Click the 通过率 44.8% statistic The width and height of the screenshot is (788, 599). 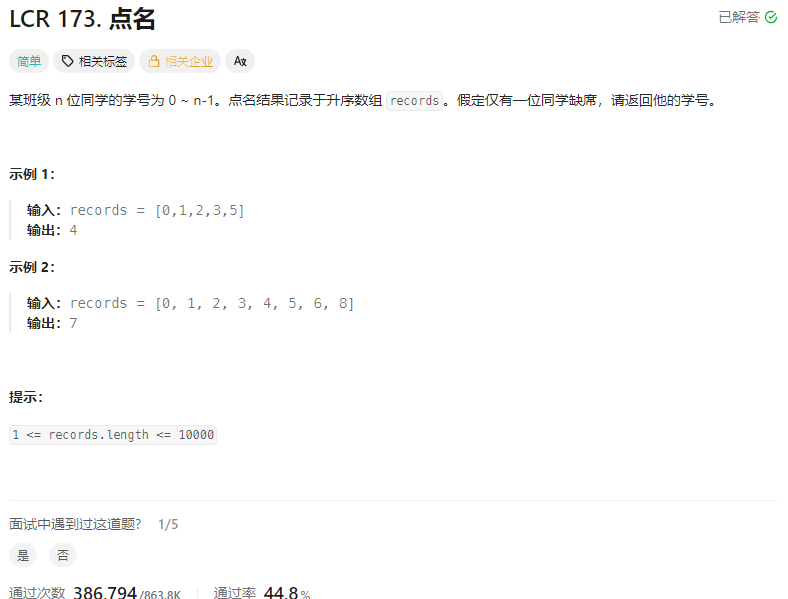point(261,592)
